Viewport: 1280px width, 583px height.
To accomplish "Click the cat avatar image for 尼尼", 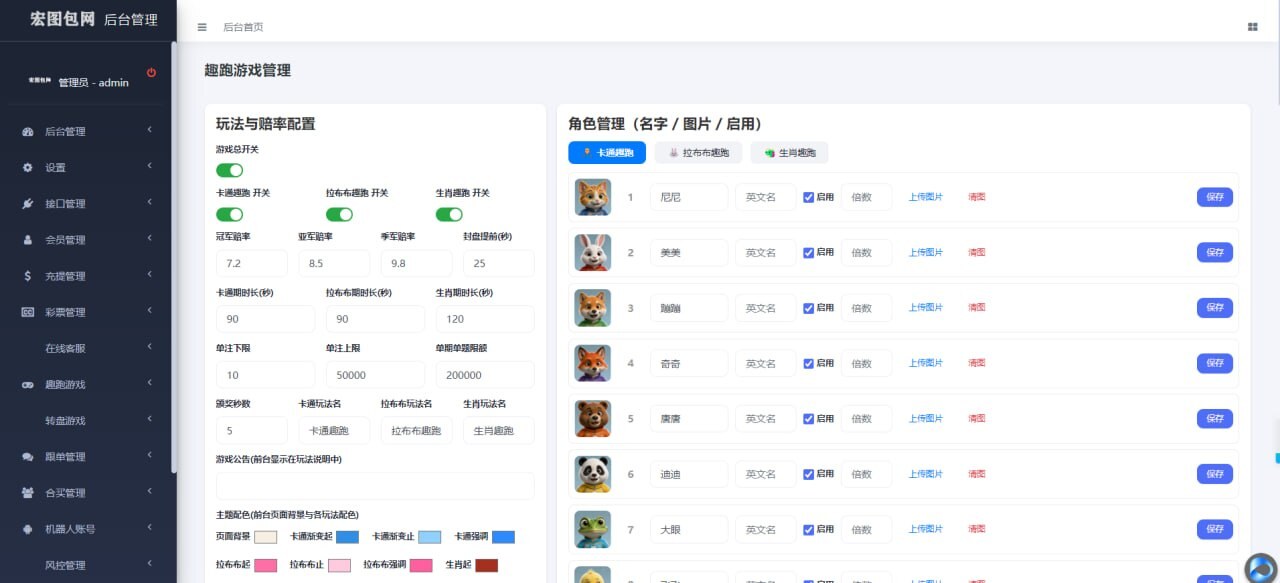I will pos(593,197).
